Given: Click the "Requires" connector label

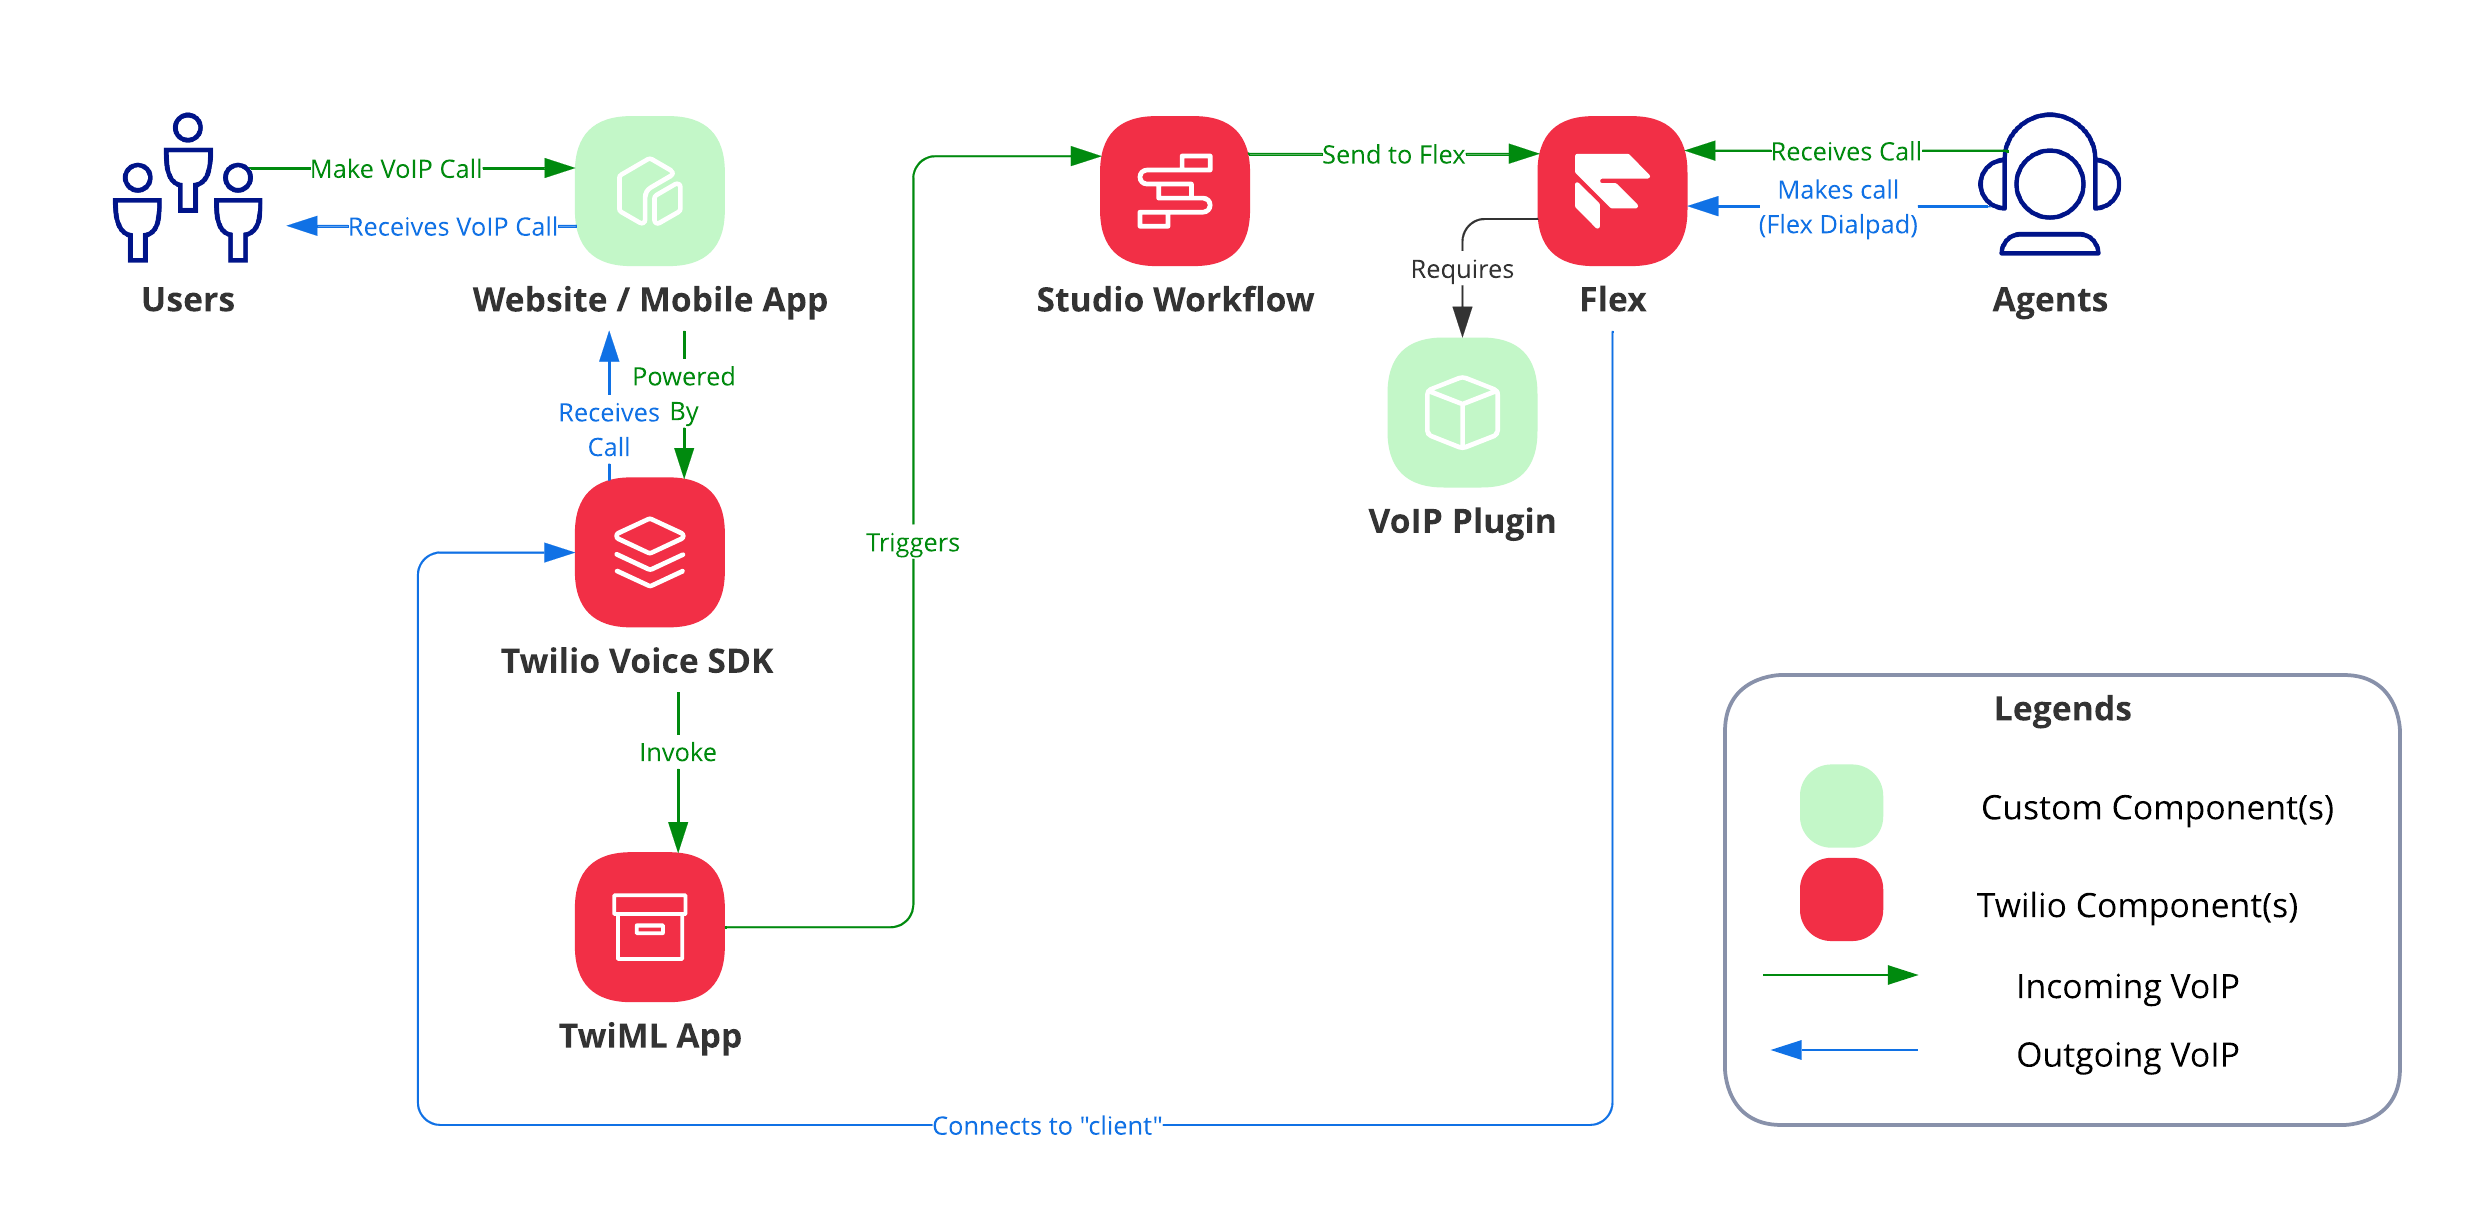Looking at the screenshot, I should click(1462, 270).
